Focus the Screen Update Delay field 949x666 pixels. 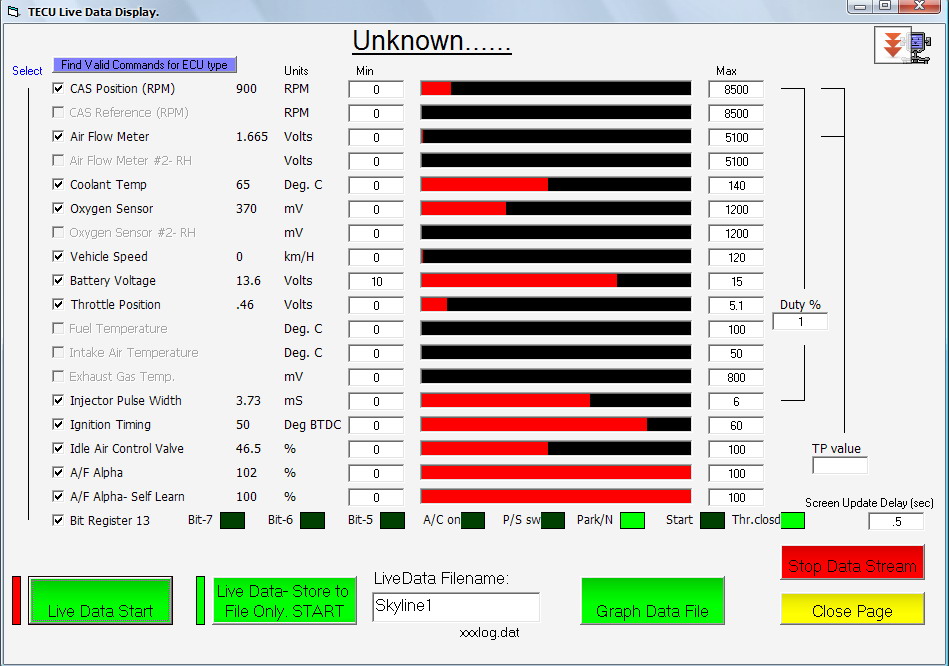(x=895, y=521)
